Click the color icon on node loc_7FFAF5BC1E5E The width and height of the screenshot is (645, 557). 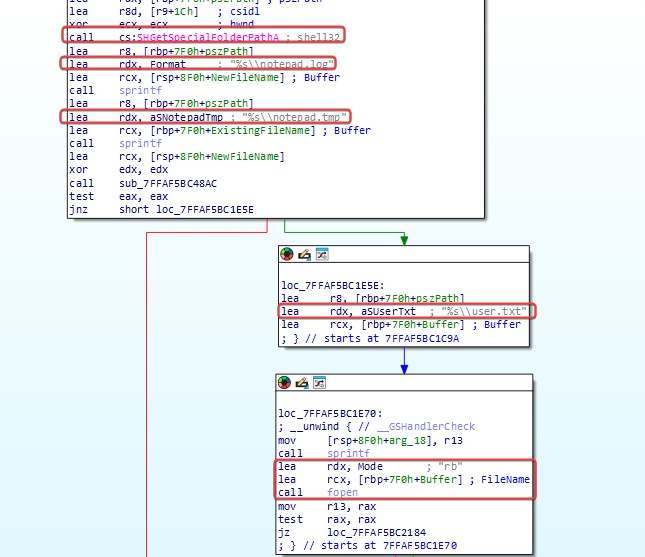point(287,254)
